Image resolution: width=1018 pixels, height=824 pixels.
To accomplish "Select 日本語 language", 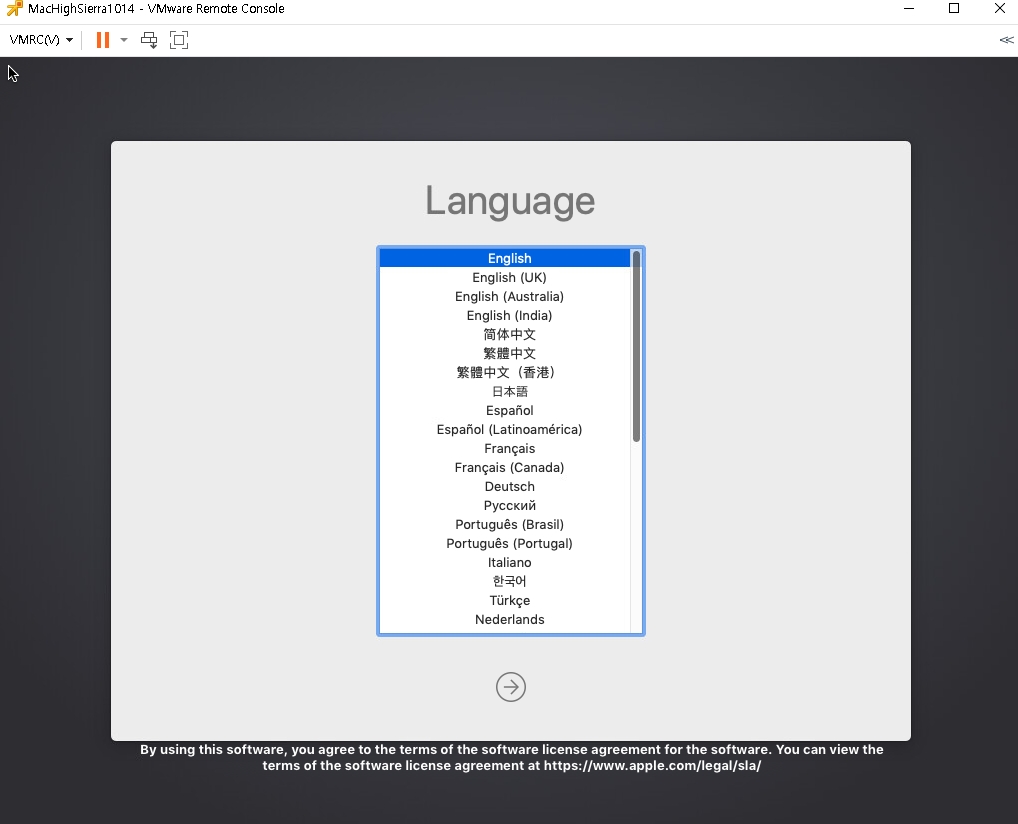I will pyautogui.click(x=504, y=392).
